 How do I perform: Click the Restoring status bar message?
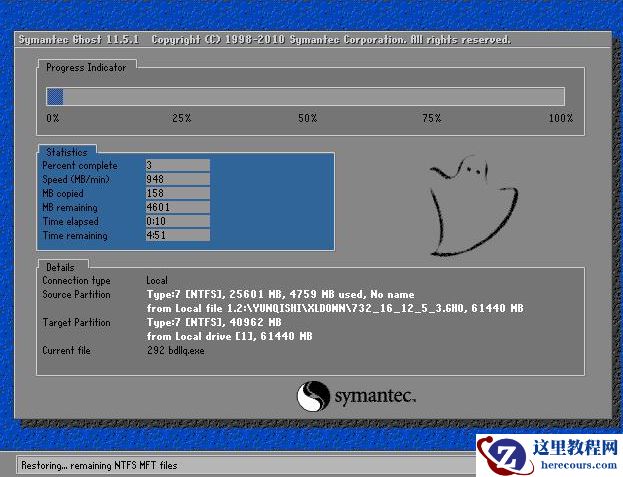click(x=99, y=465)
